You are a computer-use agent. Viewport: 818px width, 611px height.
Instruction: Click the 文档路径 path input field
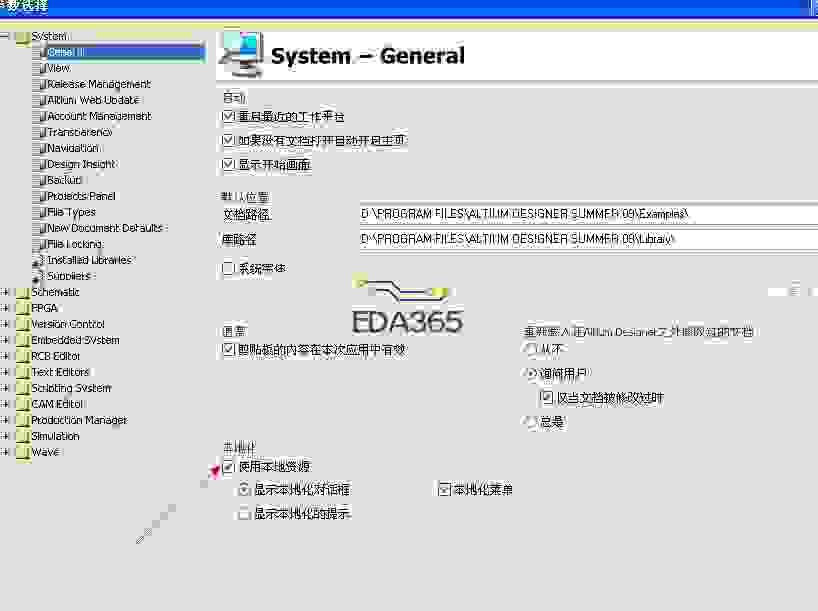[588, 214]
